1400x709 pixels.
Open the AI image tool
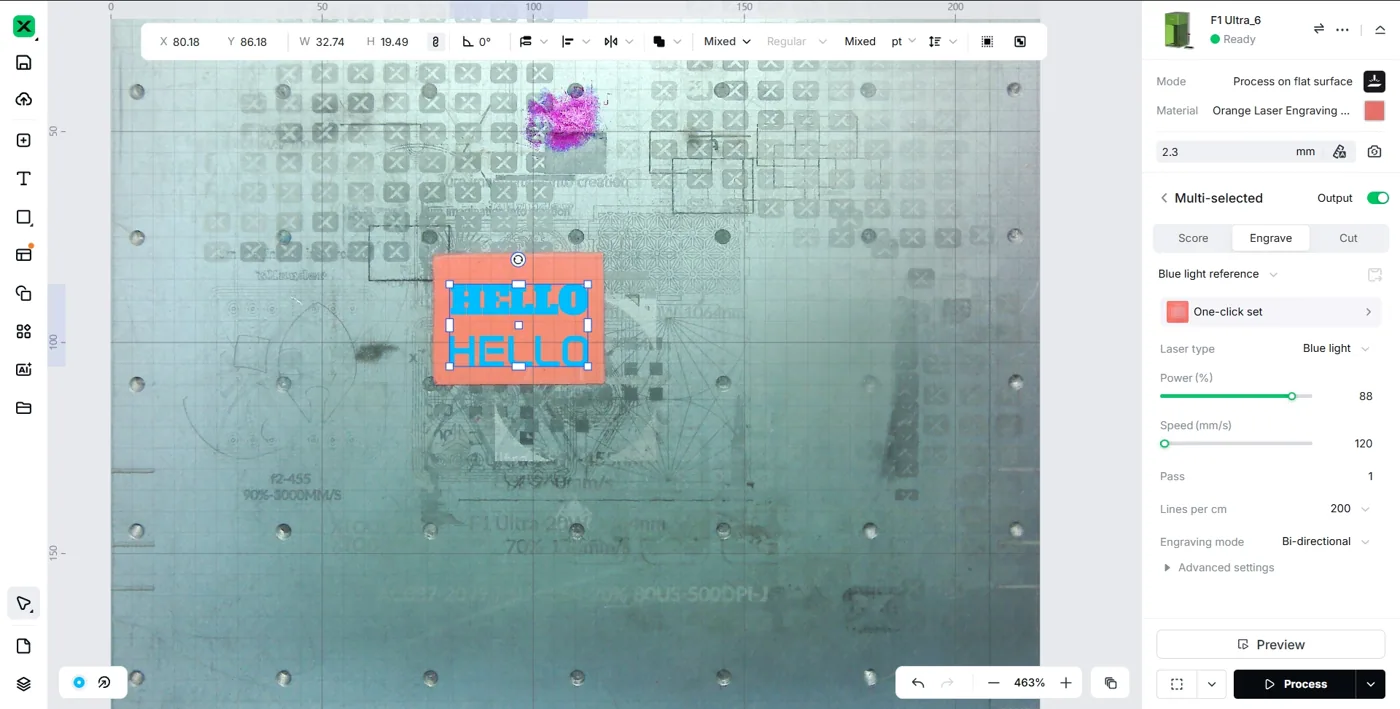tap(24, 369)
